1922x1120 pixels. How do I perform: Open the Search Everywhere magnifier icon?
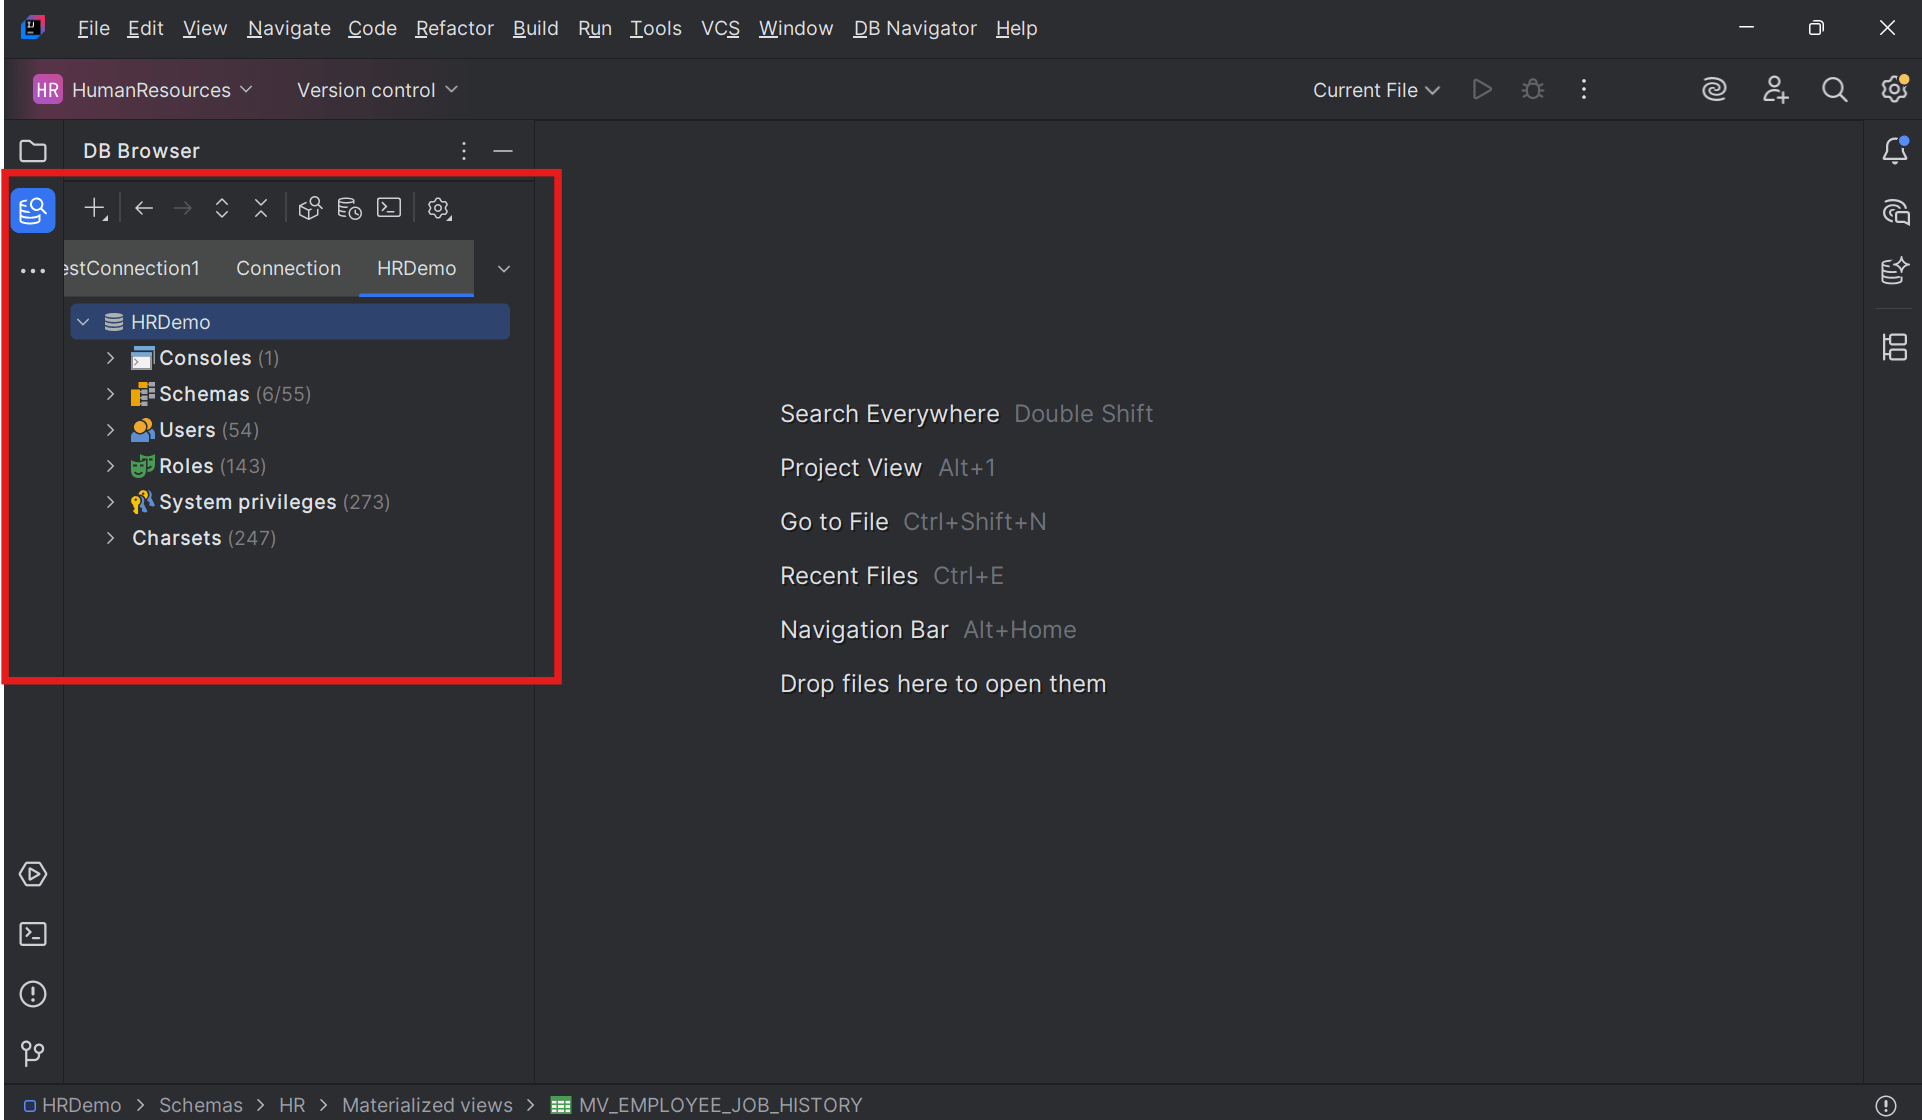coord(1834,89)
